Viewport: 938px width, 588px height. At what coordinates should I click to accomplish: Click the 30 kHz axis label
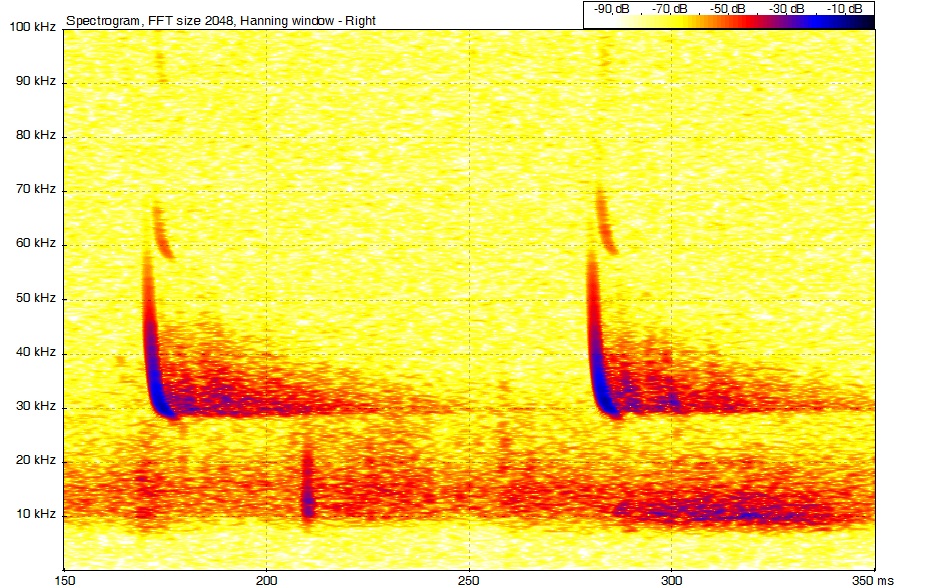pos(36,406)
